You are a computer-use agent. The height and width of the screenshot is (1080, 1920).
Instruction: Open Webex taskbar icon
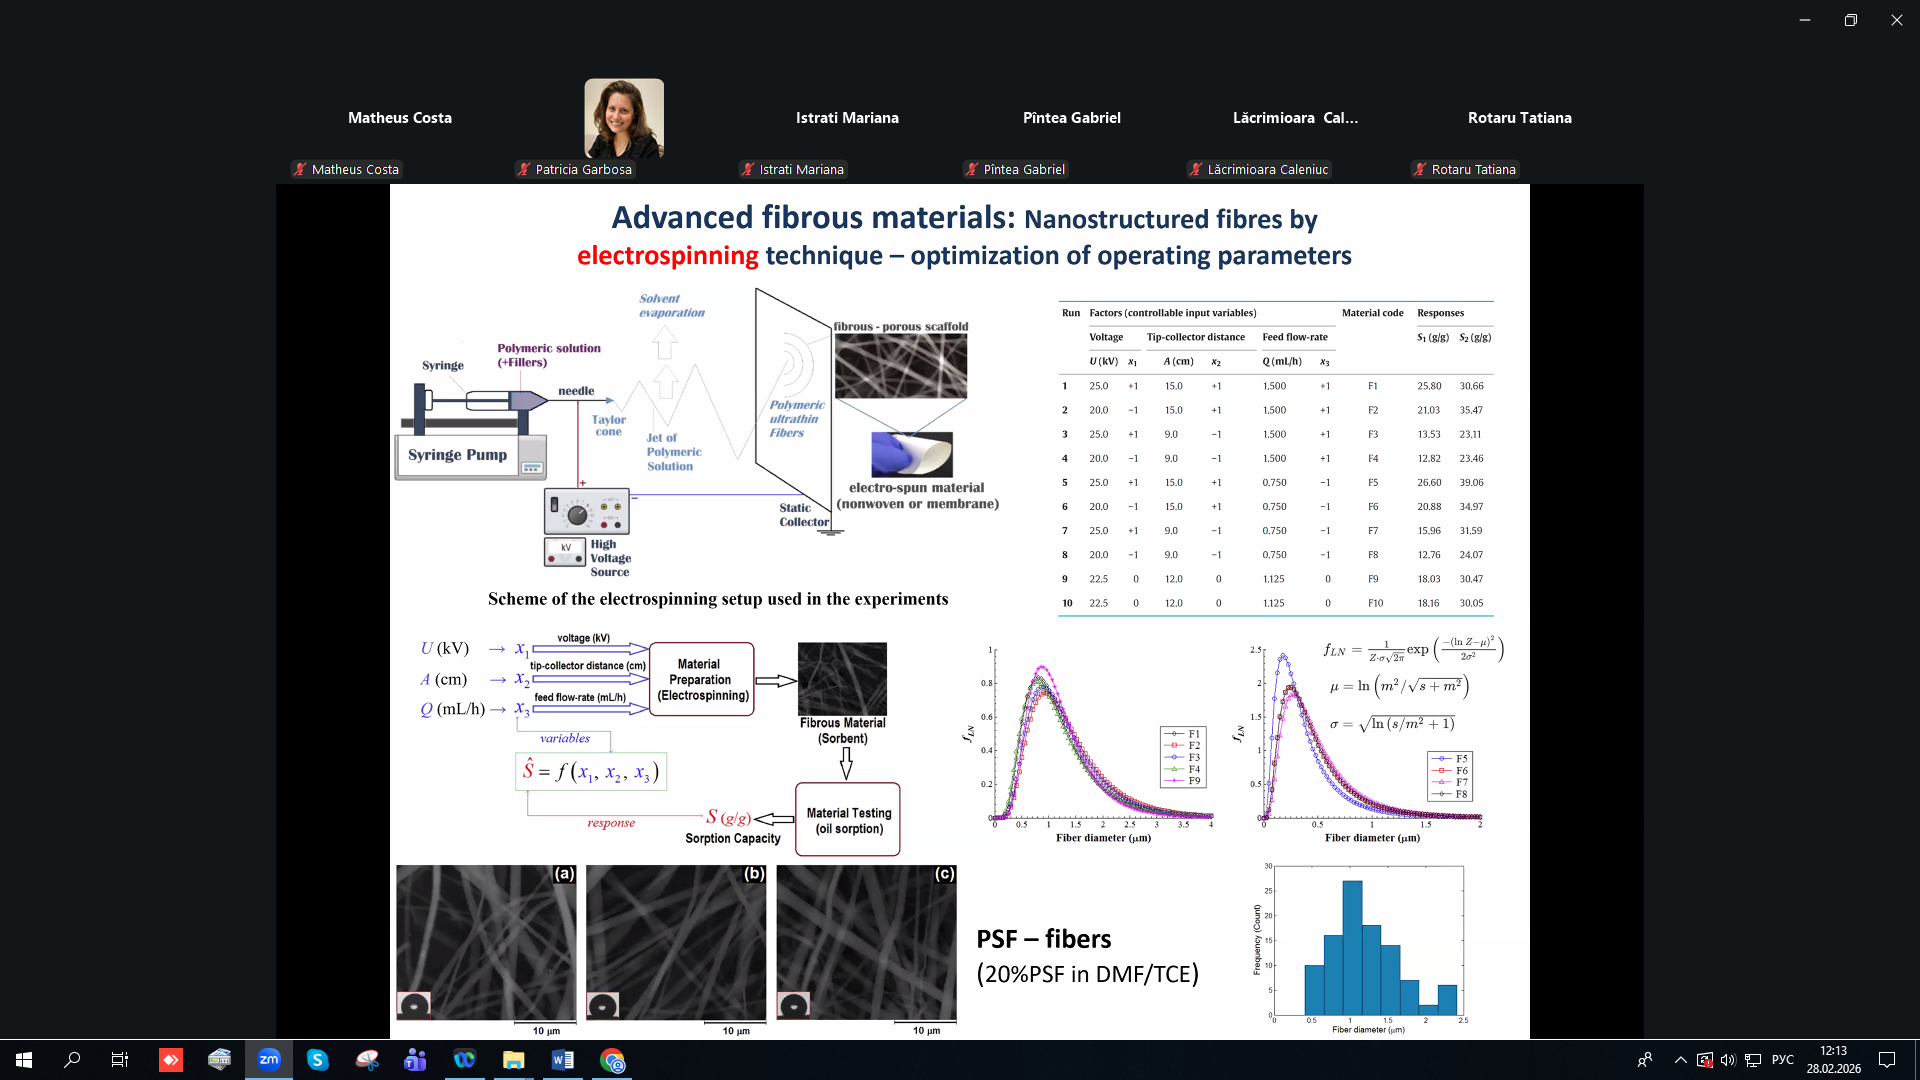[x=464, y=1060]
